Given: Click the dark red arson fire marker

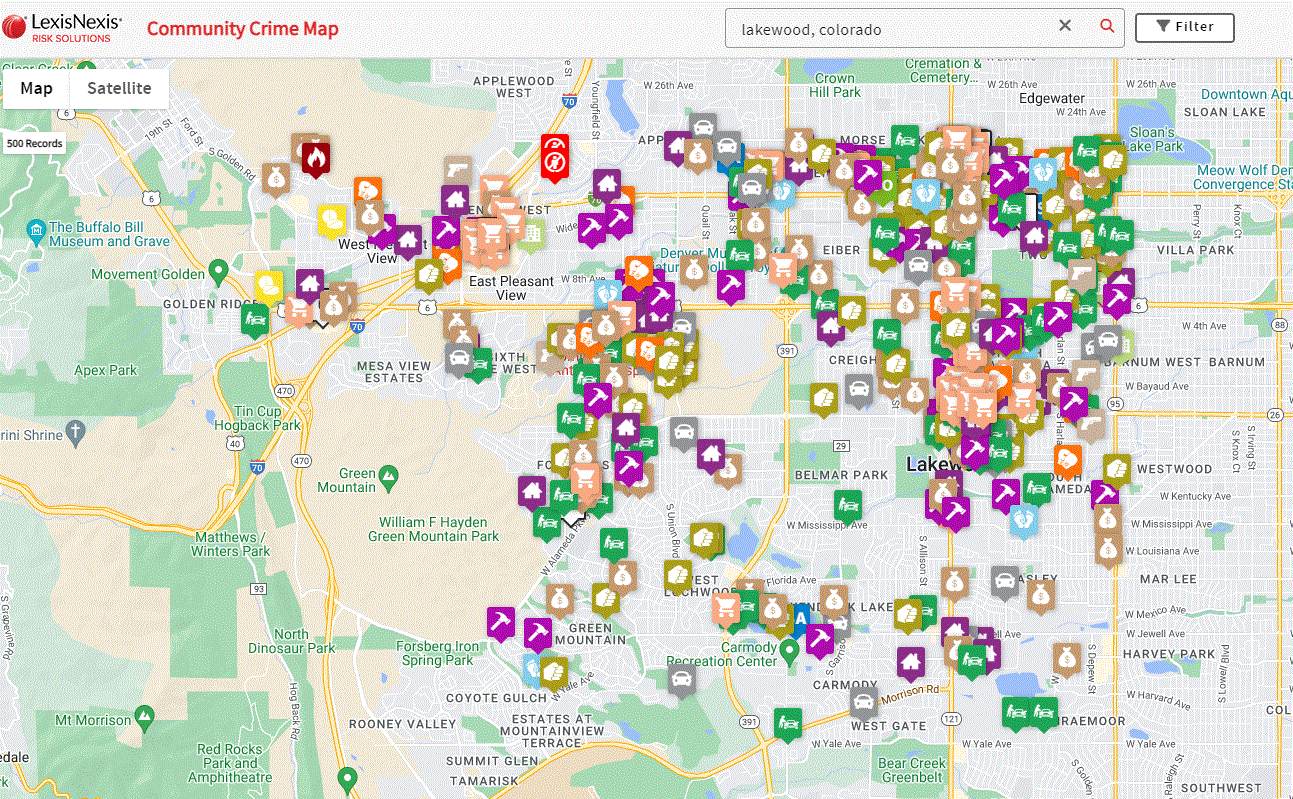Looking at the screenshot, I should (316, 159).
